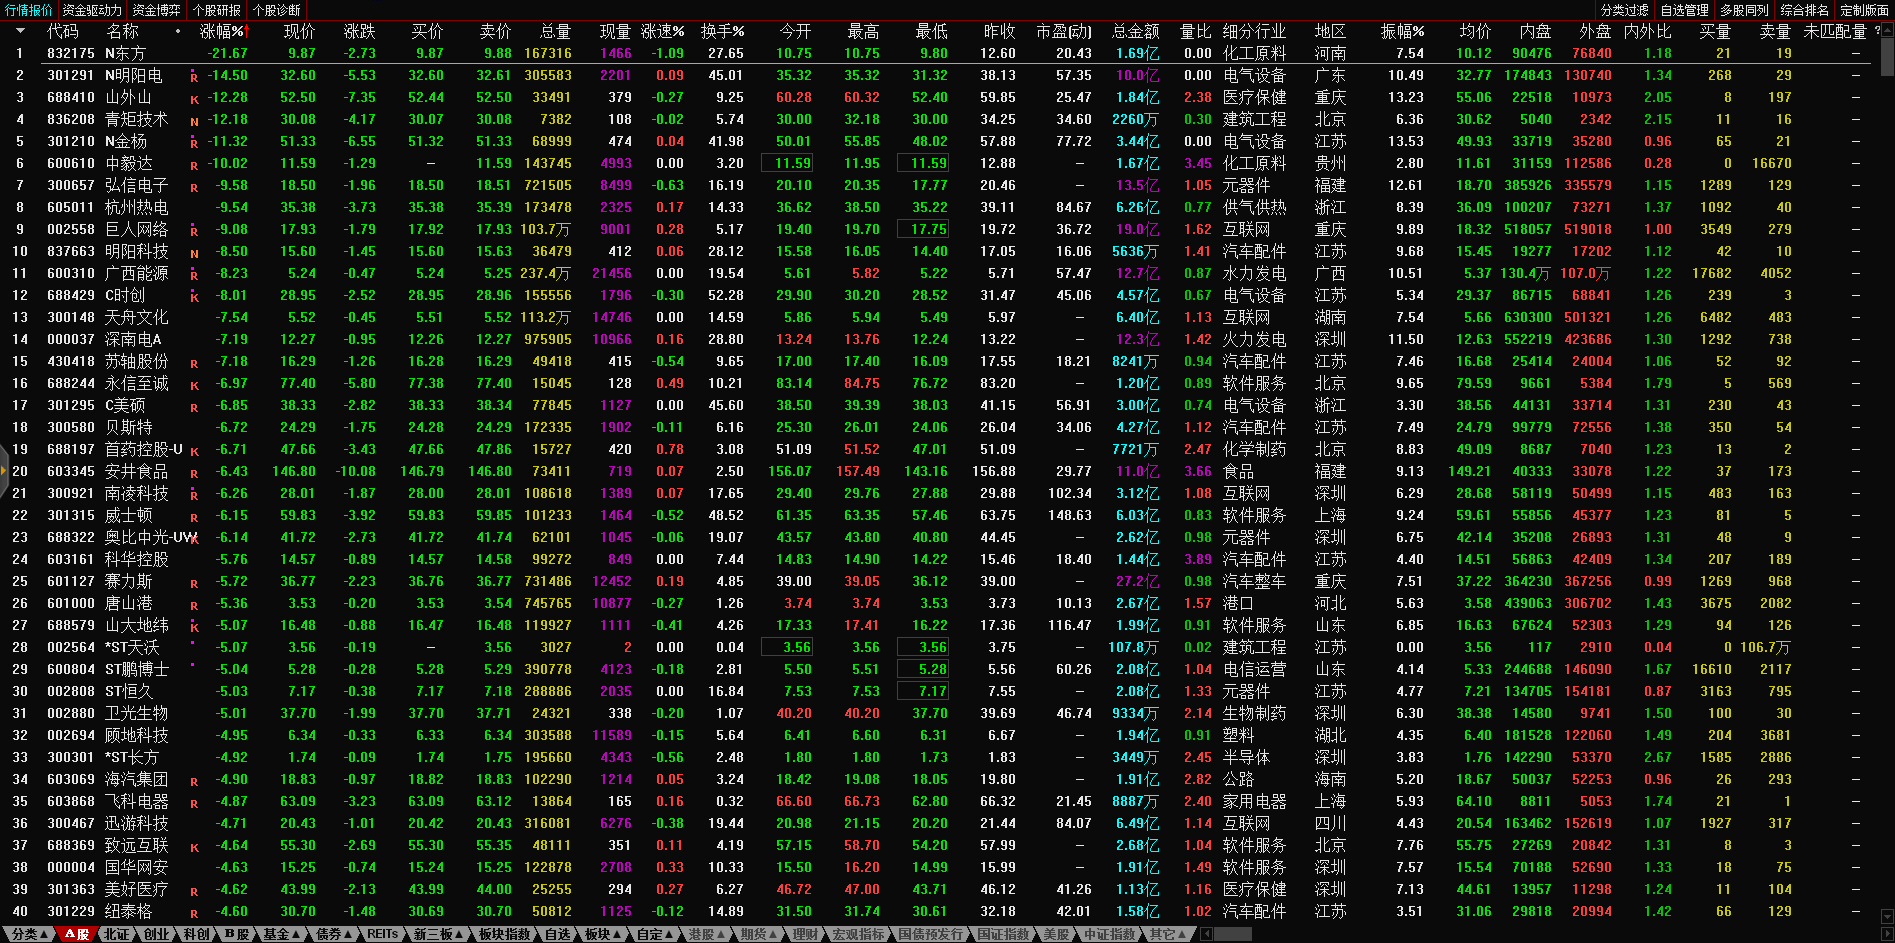Click the R marker icon beside N明阳电

coord(194,77)
